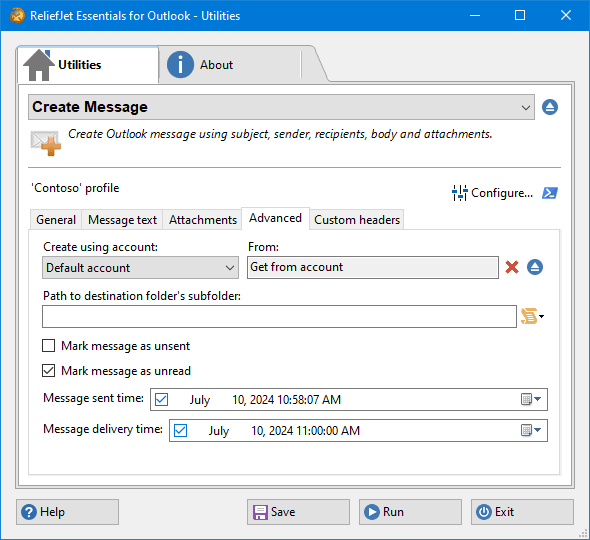Screen dimensions: 590x540
Task: Open the Default account dropdown
Action: click(x=140, y=268)
